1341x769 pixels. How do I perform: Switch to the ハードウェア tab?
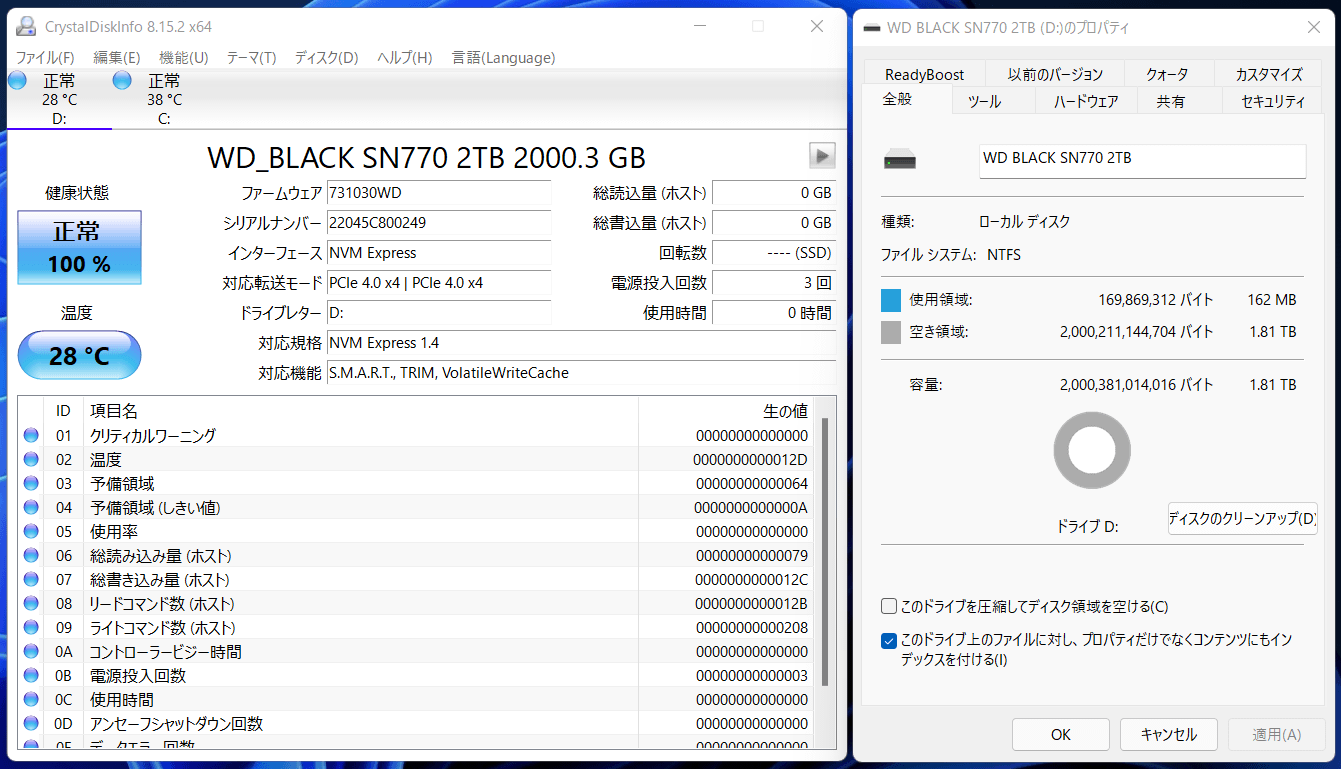[x=1086, y=101]
